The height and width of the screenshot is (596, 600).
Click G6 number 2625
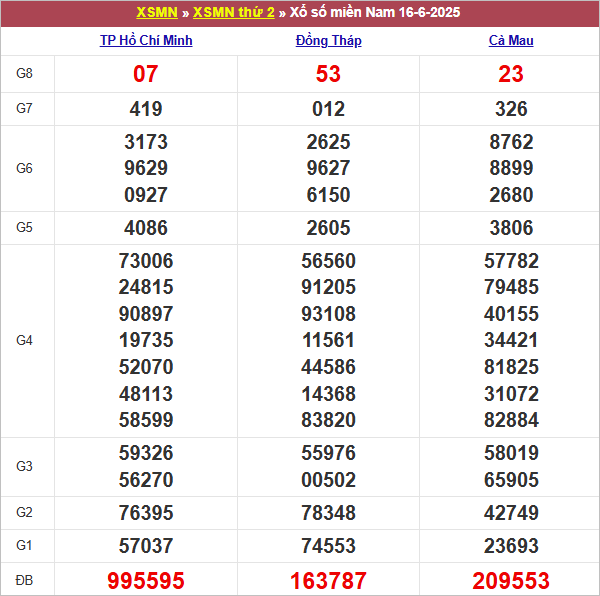328,142
